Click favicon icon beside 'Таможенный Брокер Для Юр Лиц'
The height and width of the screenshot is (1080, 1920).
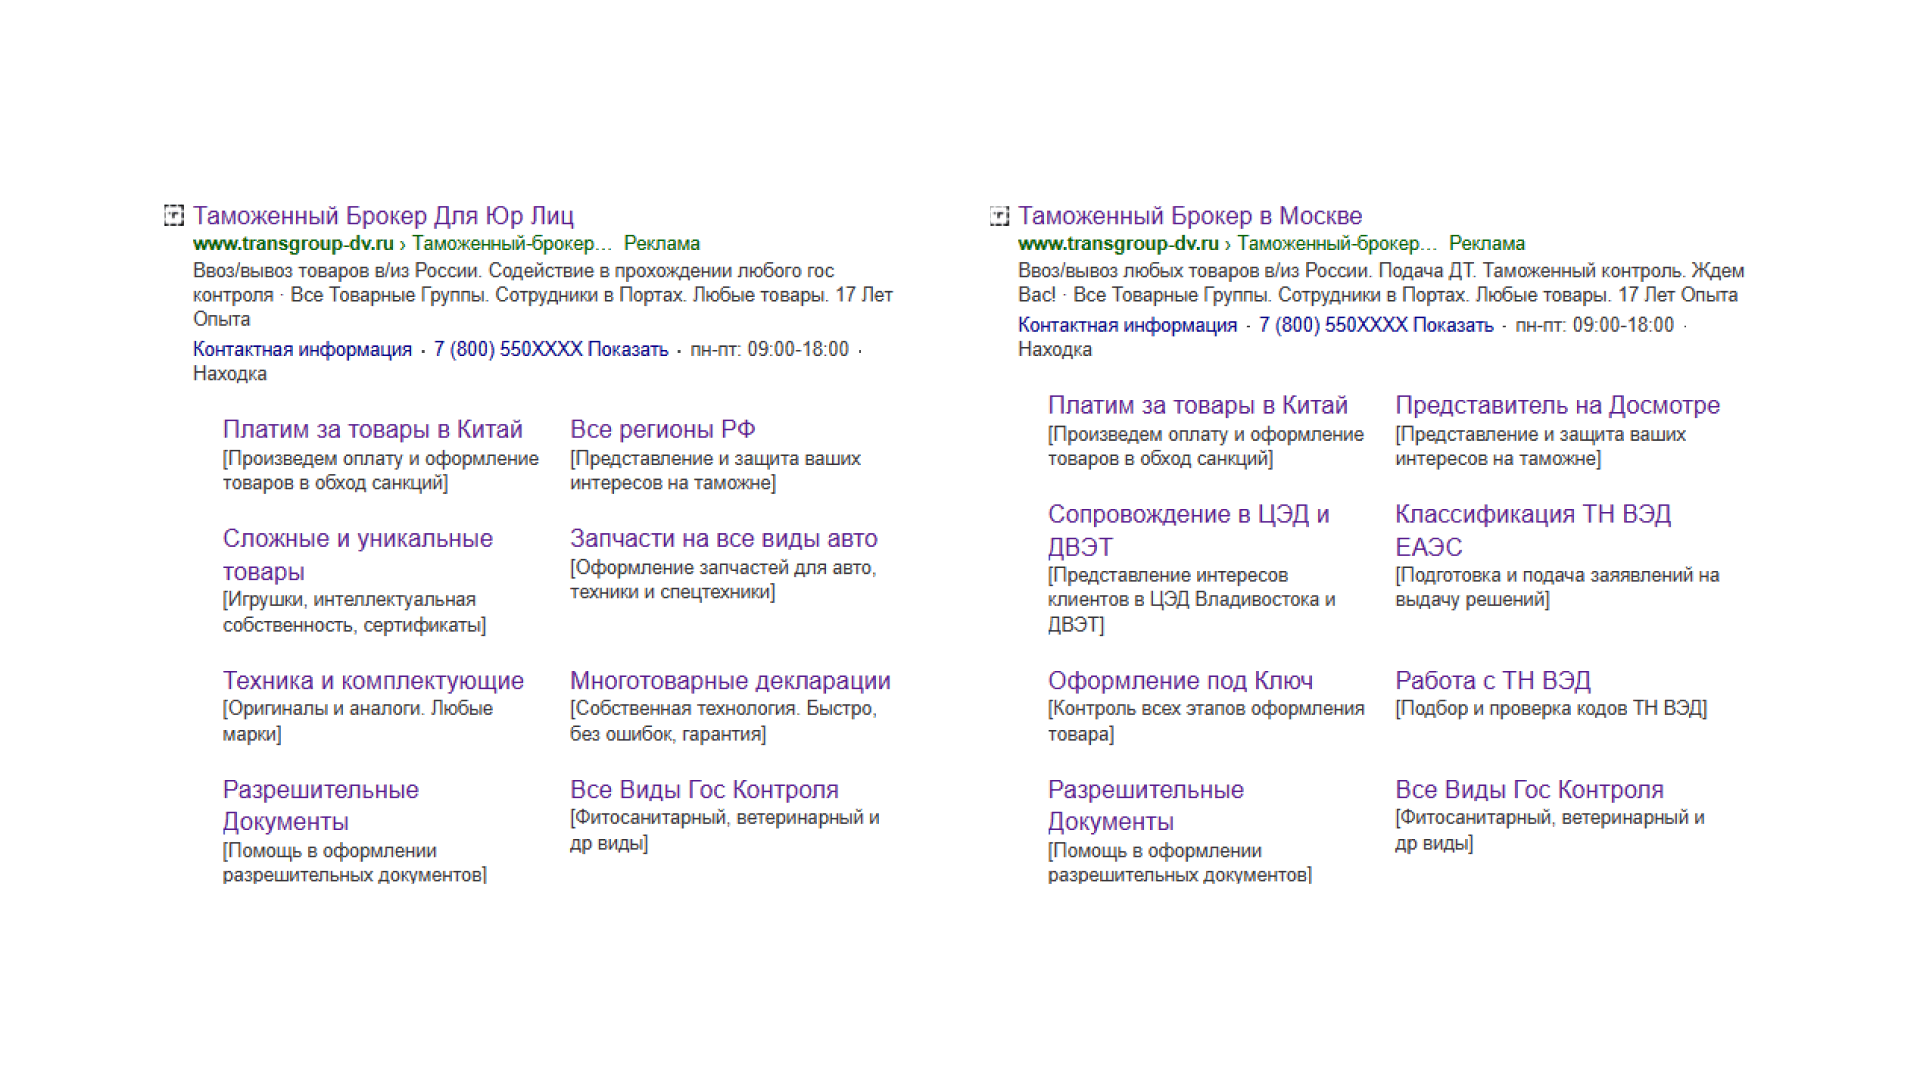click(x=174, y=215)
